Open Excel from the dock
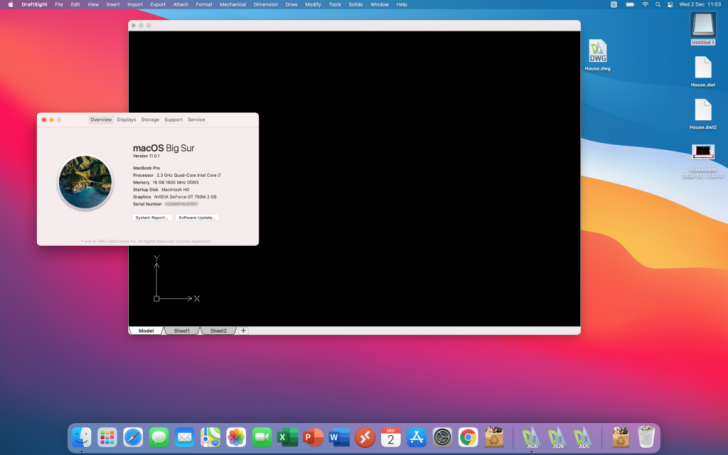Screen dimensions: 728x455 coord(288,437)
